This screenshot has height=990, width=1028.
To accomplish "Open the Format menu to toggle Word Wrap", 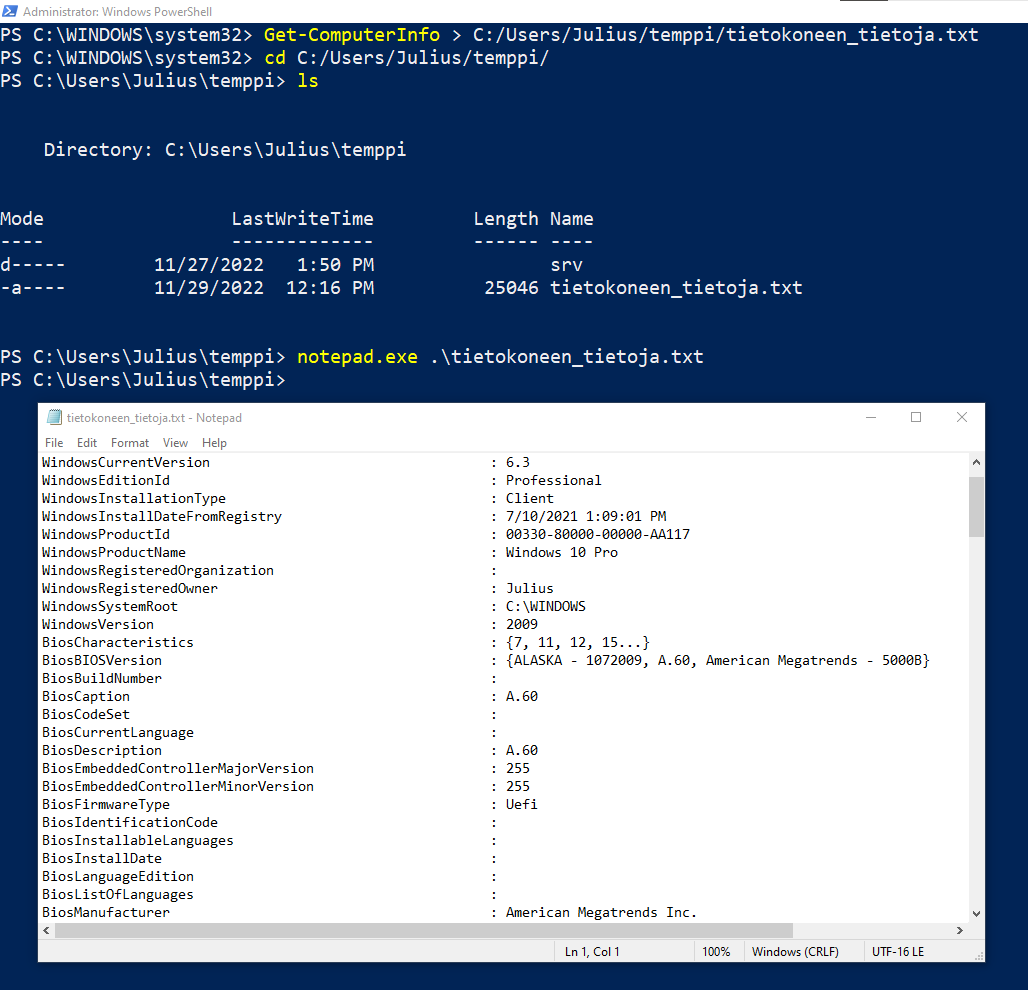I will (x=129, y=442).
